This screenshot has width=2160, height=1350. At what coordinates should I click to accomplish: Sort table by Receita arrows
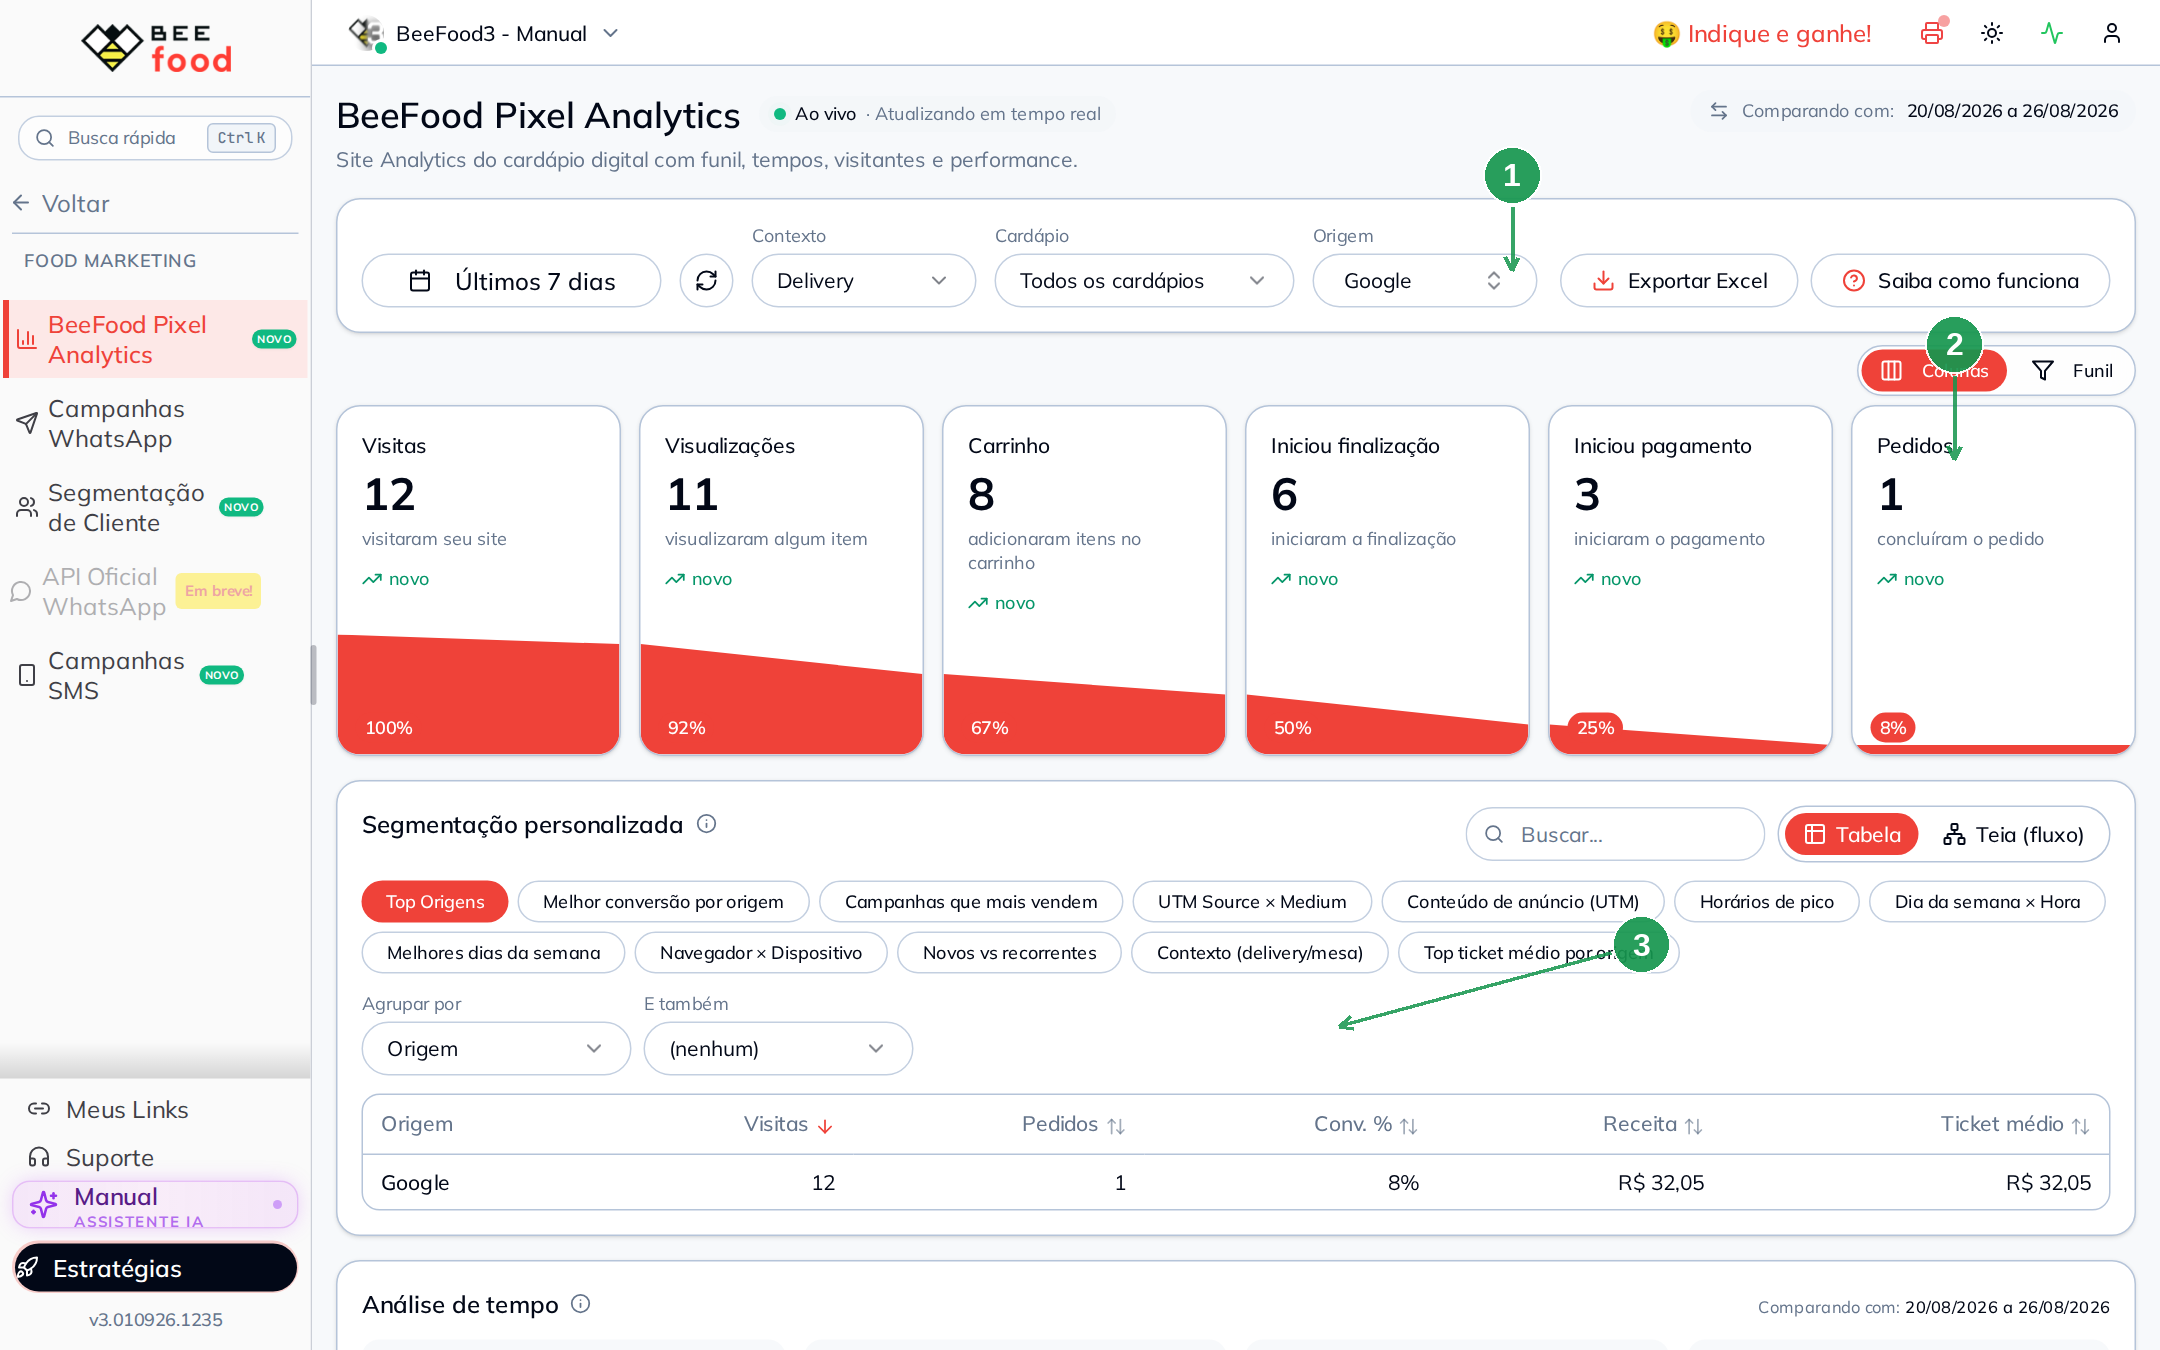1693,1126
